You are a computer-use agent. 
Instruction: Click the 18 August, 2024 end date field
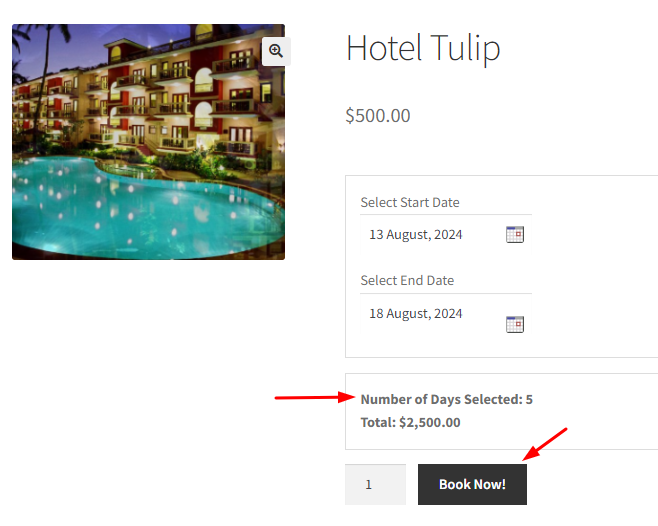point(432,314)
